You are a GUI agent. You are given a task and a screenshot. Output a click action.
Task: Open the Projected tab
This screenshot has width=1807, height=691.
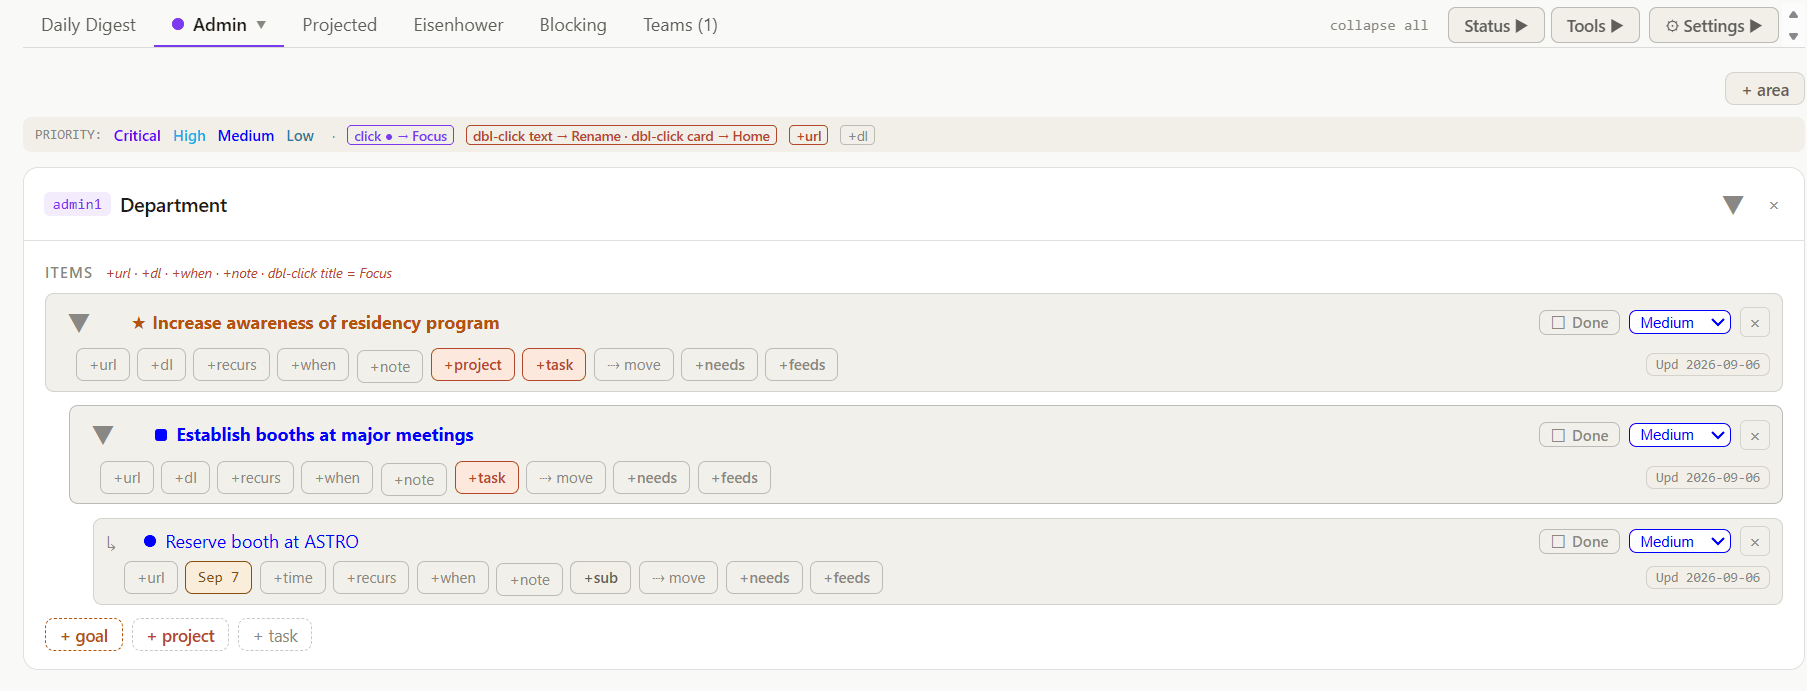[x=340, y=25]
